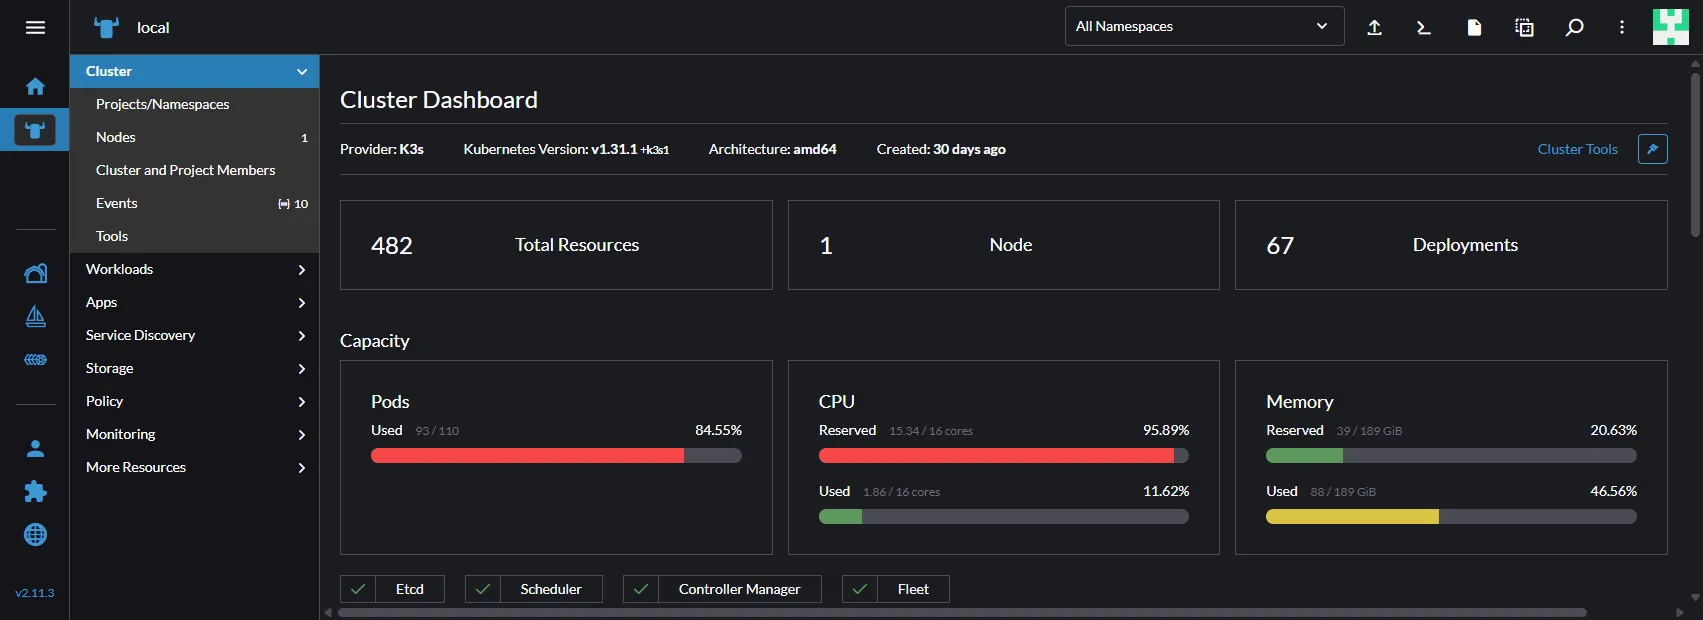Image resolution: width=1703 pixels, height=620 pixels.
Task: Click the Capacity heading
Action: point(375,341)
